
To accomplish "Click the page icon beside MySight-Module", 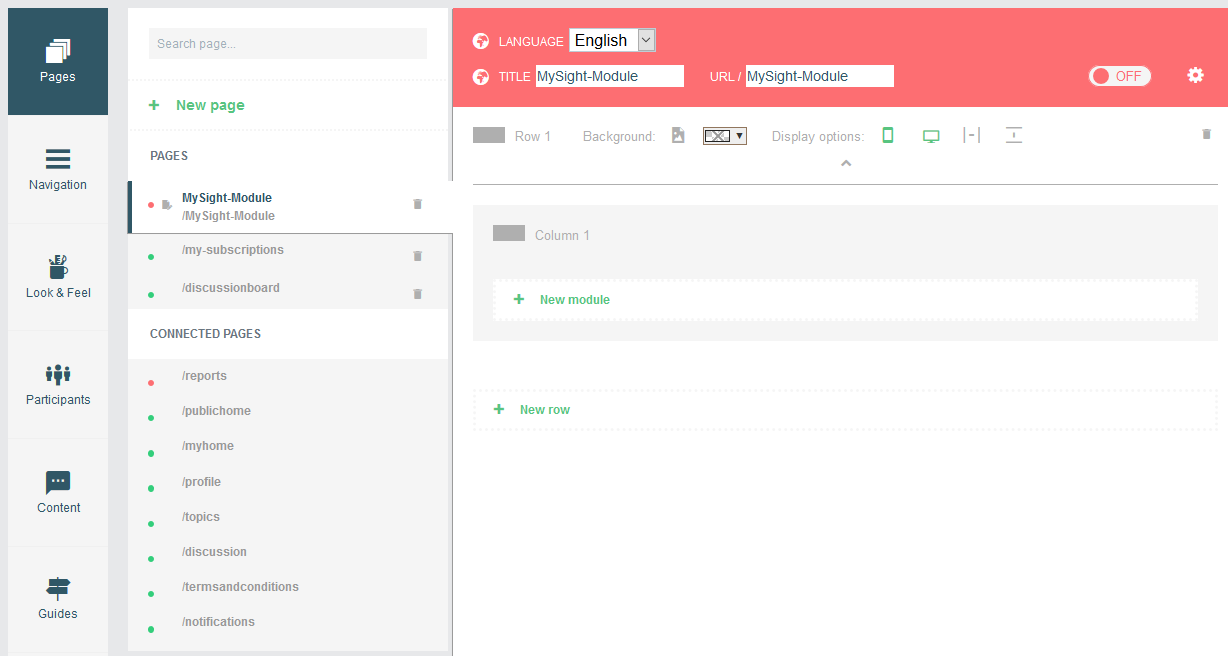I will click(x=167, y=205).
